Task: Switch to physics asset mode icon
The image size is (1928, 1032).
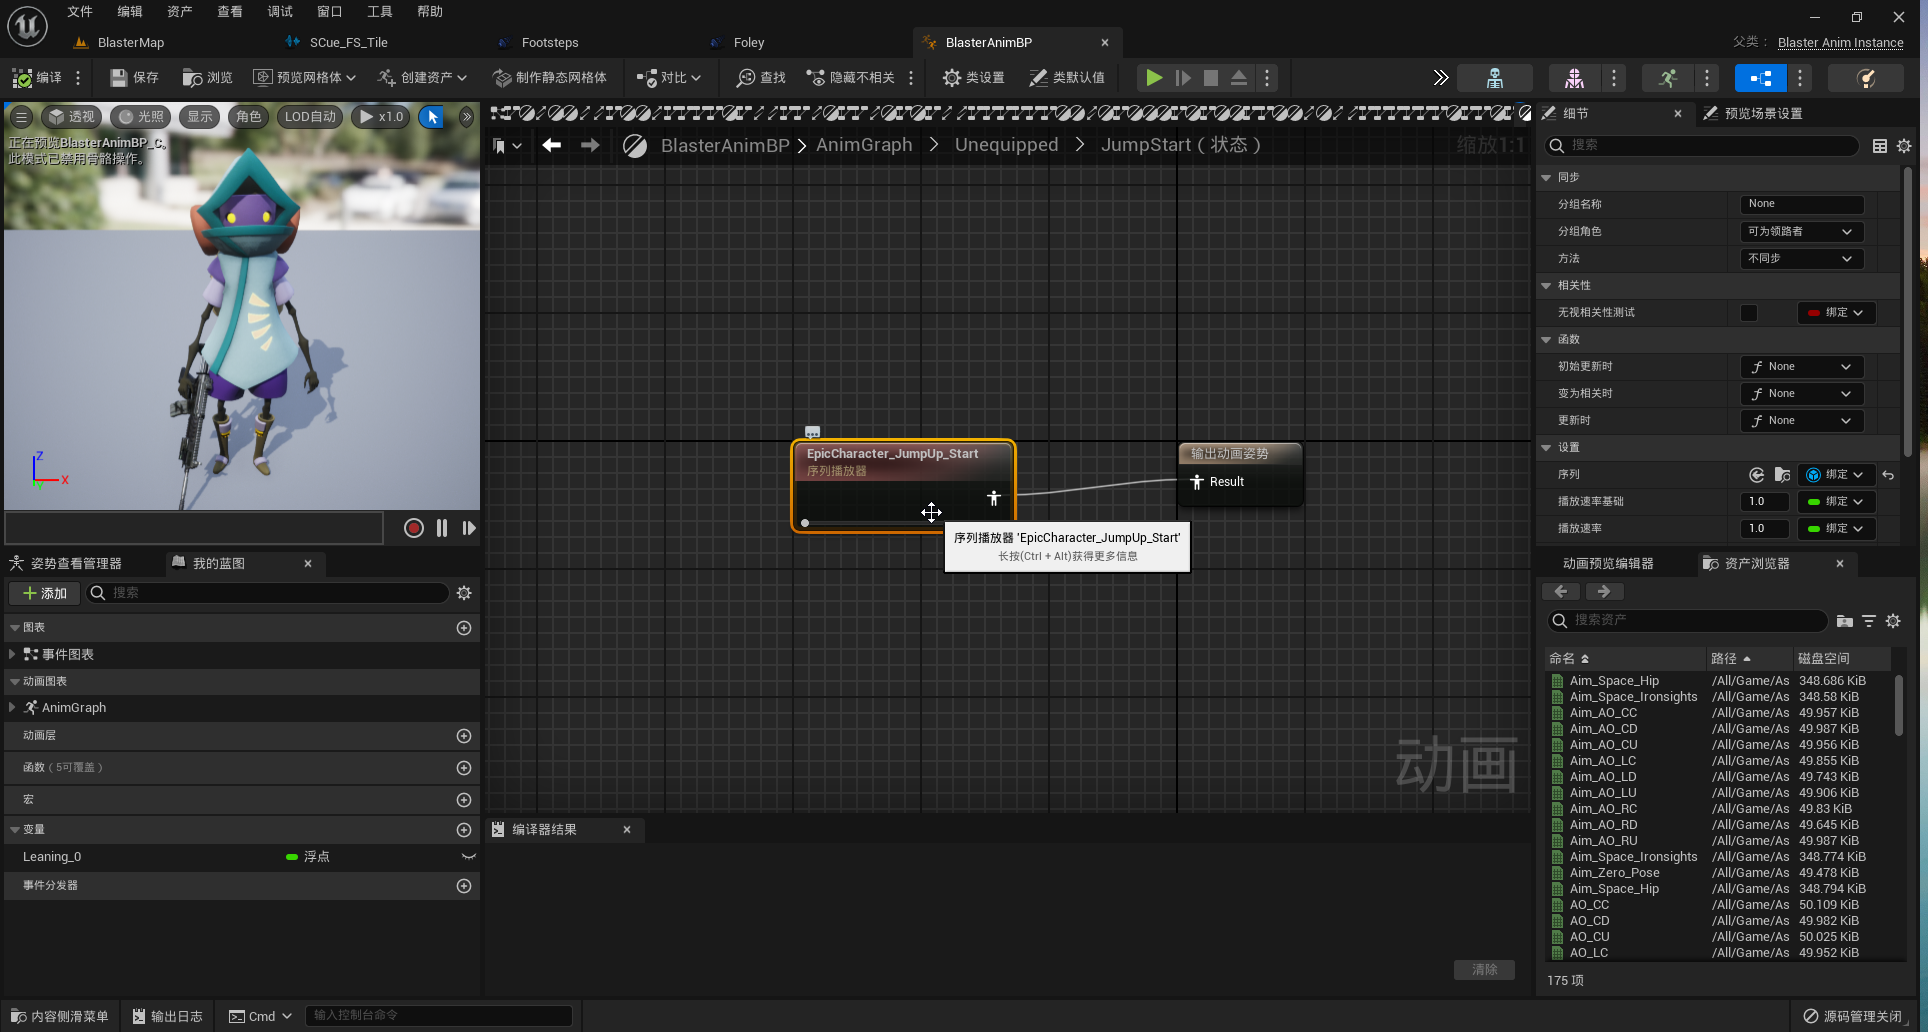Action: point(1865,78)
